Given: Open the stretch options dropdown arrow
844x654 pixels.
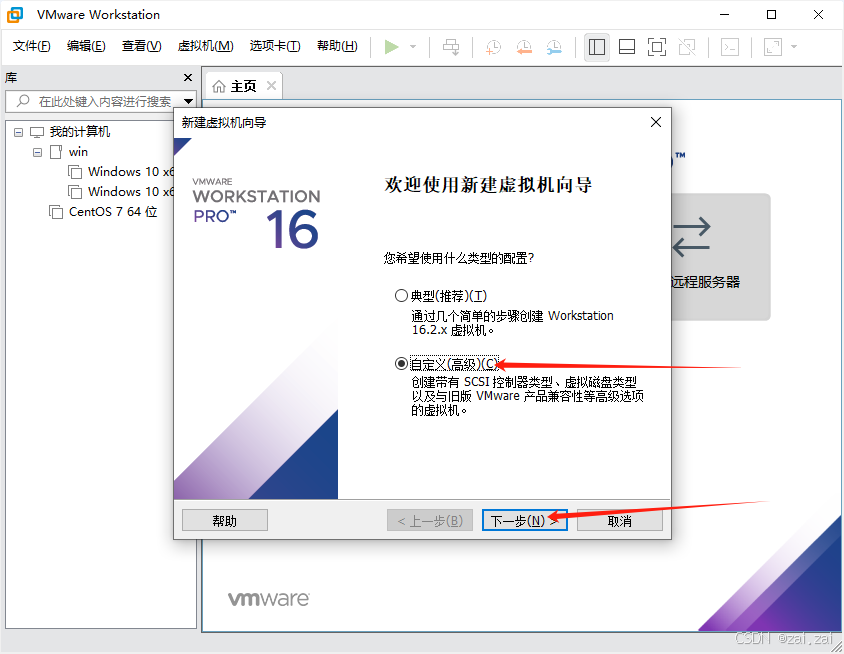Looking at the screenshot, I should click(794, 47).
